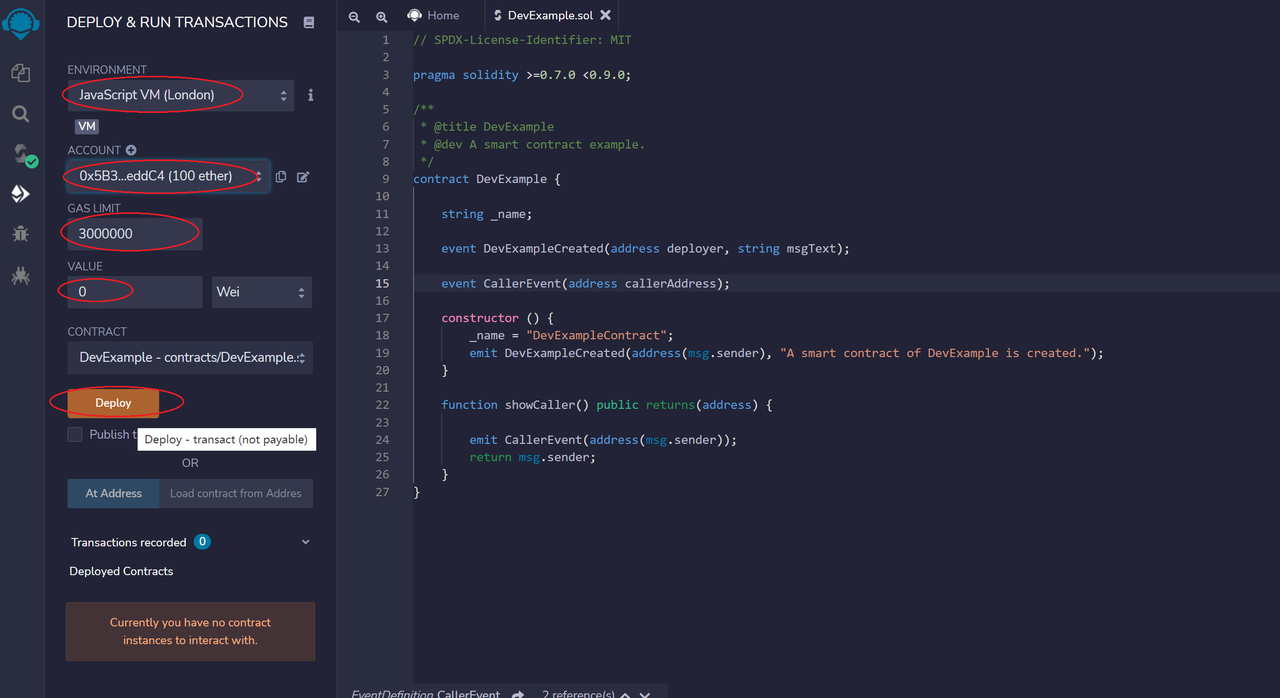Open the Wei unit dropdown

point(260,292)
